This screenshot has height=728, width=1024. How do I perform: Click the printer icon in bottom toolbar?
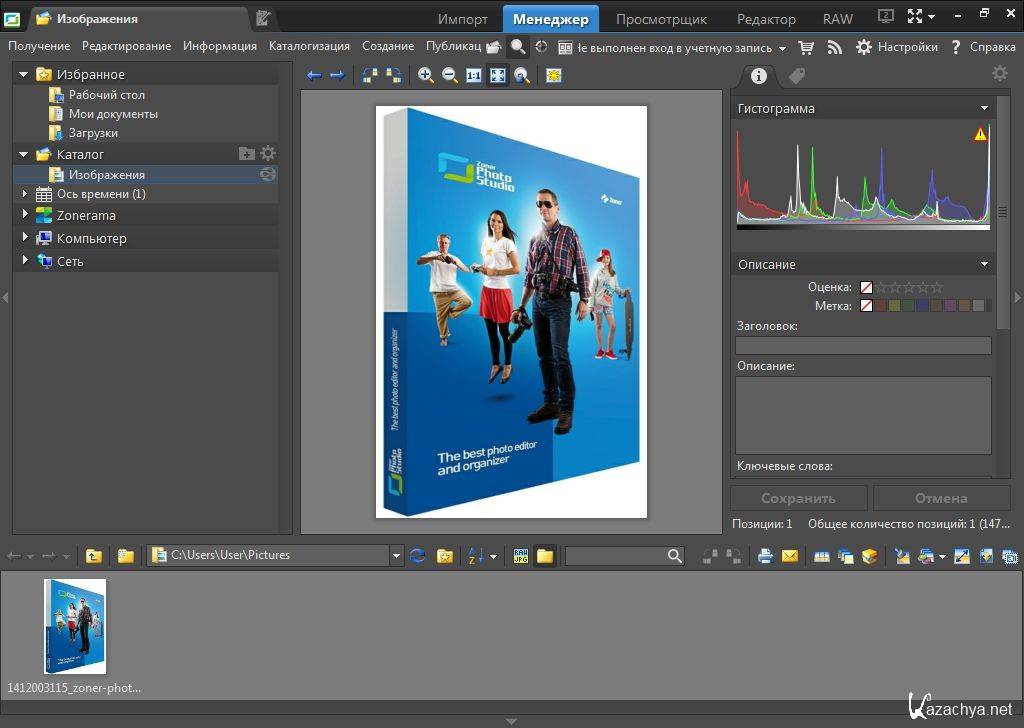point(765,556)
